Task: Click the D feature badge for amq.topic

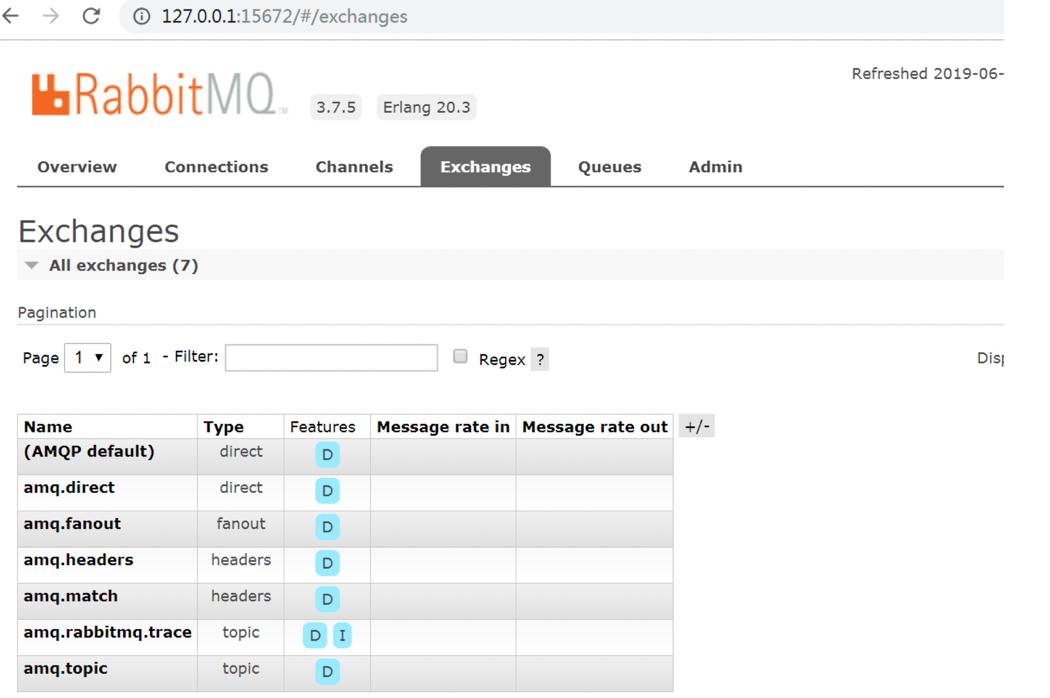Action: click(327, 672)
